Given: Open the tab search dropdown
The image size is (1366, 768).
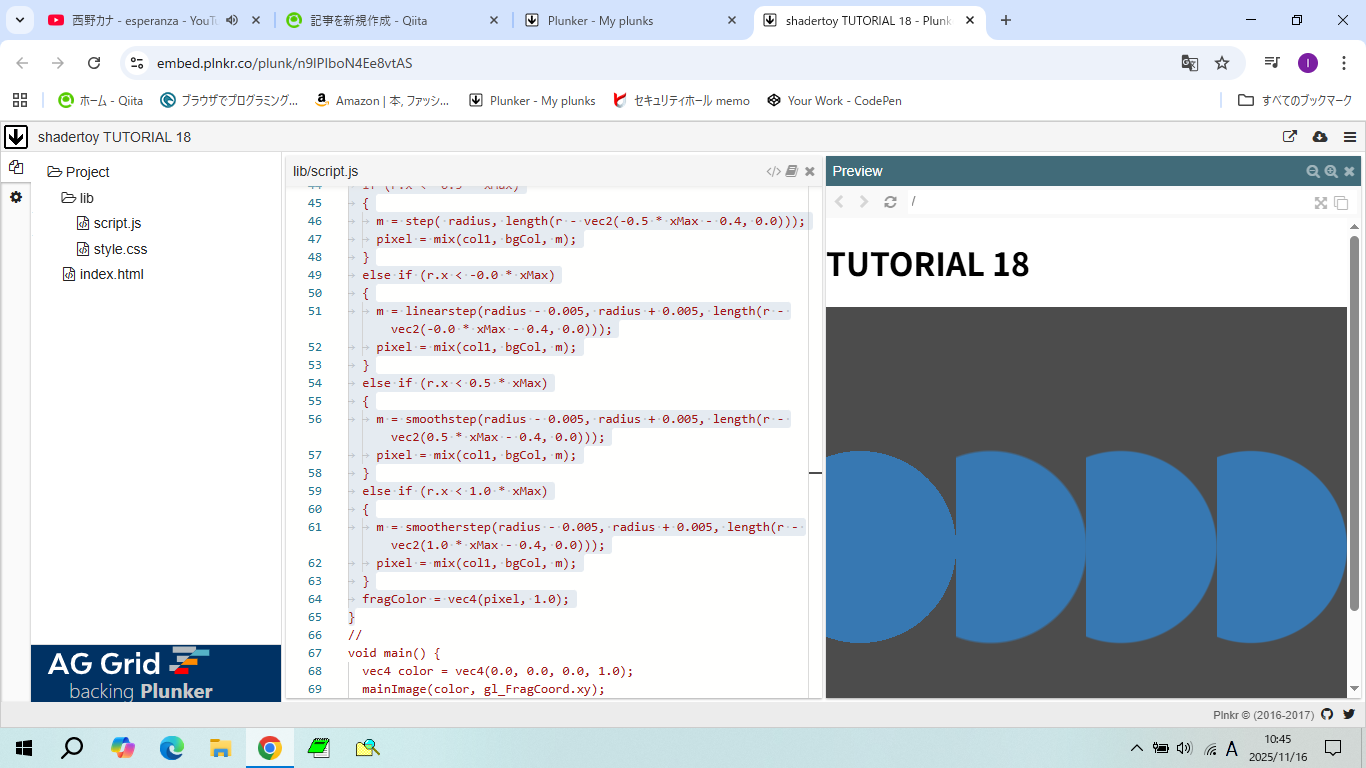Looking at the screenshot, I should point(19,20).
